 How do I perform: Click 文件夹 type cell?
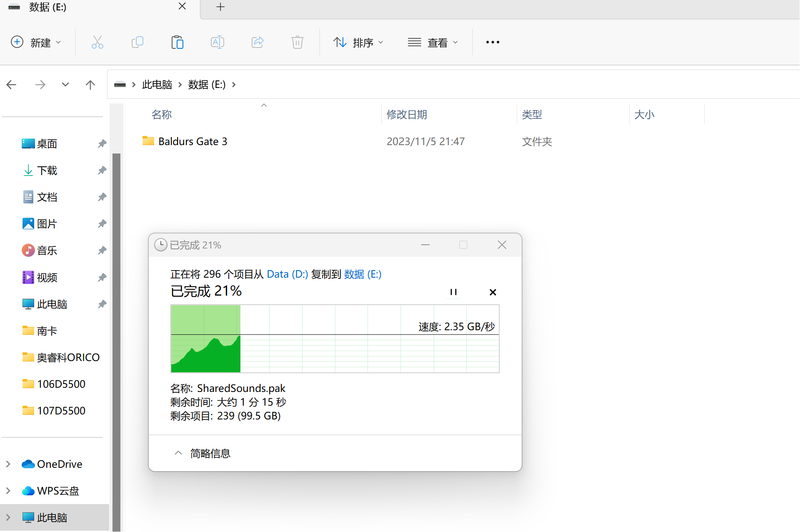(x=537, y=142)
